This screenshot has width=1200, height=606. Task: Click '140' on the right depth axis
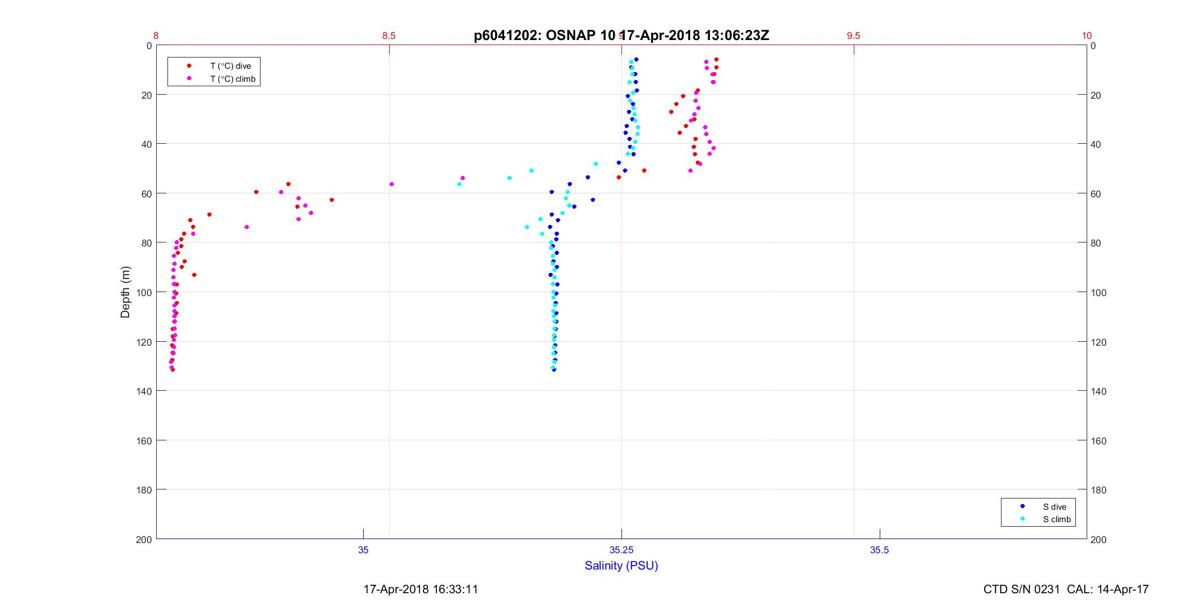(1099, 391)
